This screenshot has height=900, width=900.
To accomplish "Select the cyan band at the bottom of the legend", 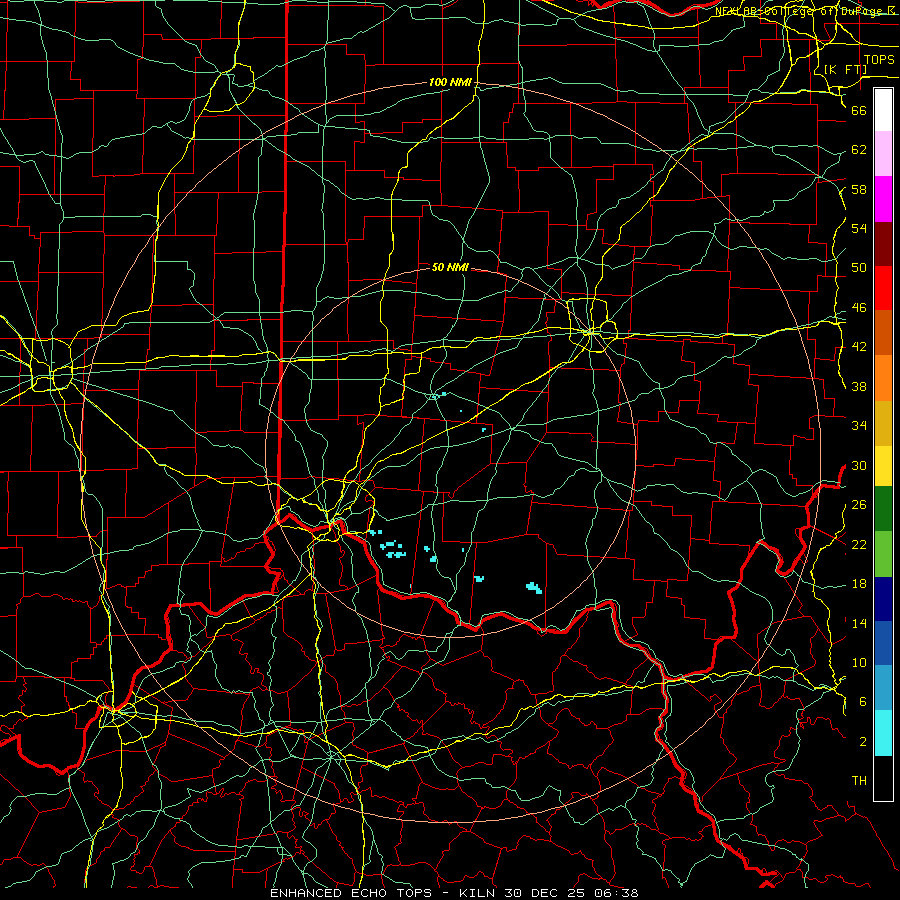I will click(883, 733).
